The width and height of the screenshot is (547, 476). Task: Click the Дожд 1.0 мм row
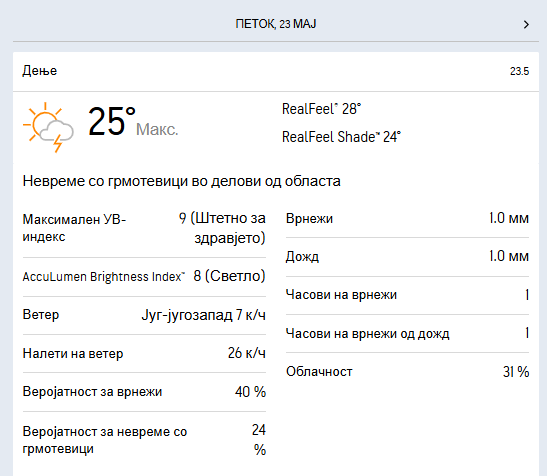[x=407, y=257]
